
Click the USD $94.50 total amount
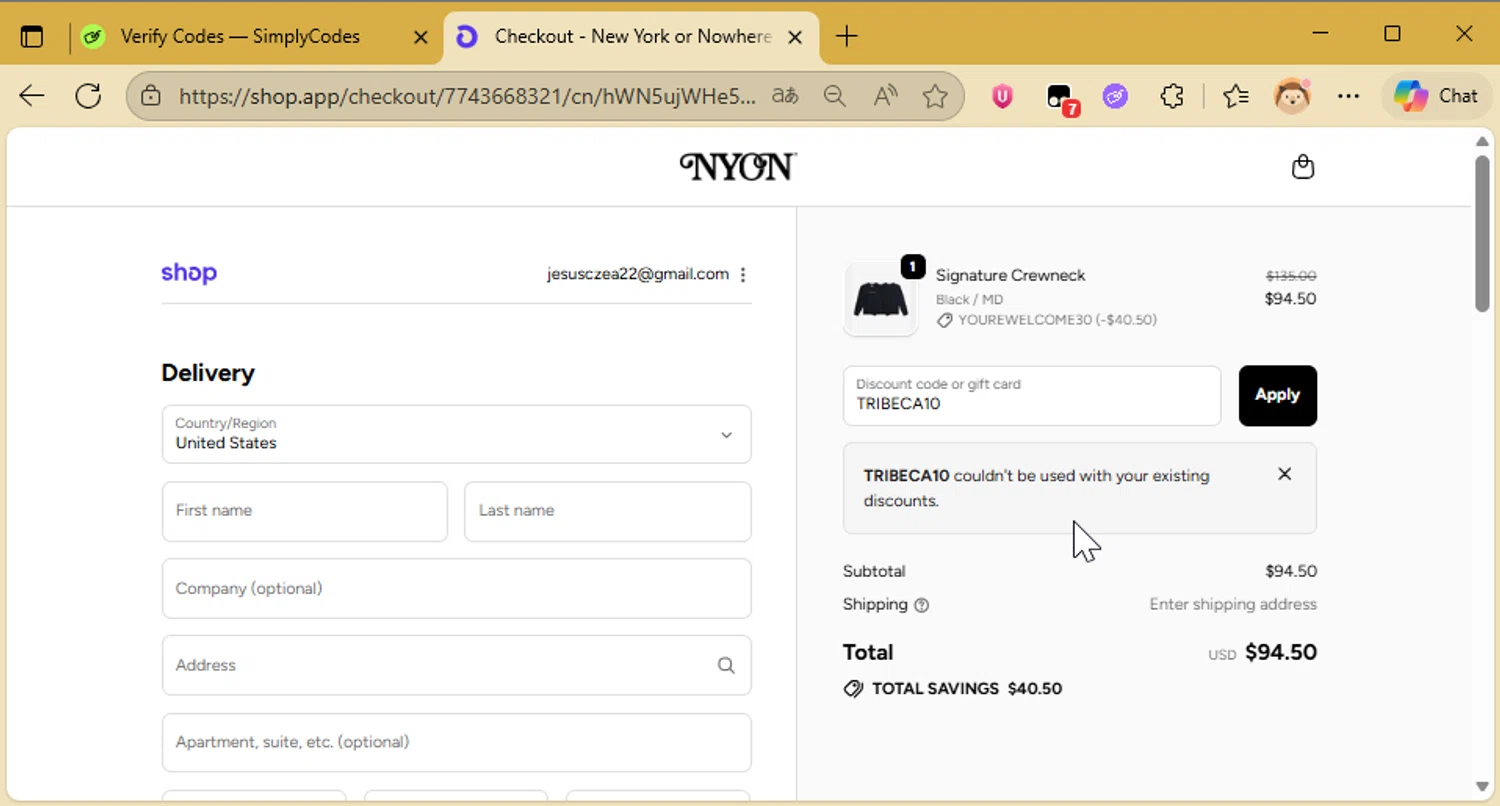click(x=1263, y=653)
